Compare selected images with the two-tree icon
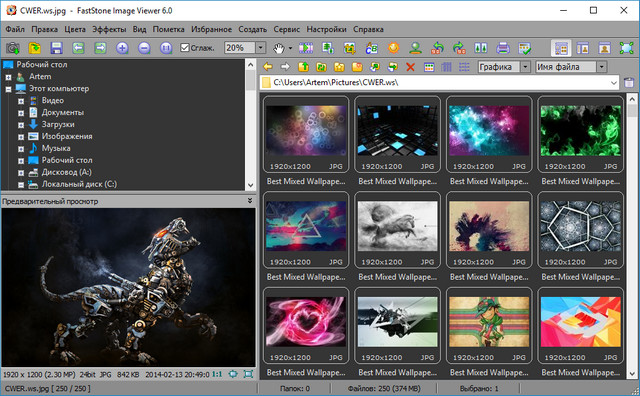 [x=481, y=48]
